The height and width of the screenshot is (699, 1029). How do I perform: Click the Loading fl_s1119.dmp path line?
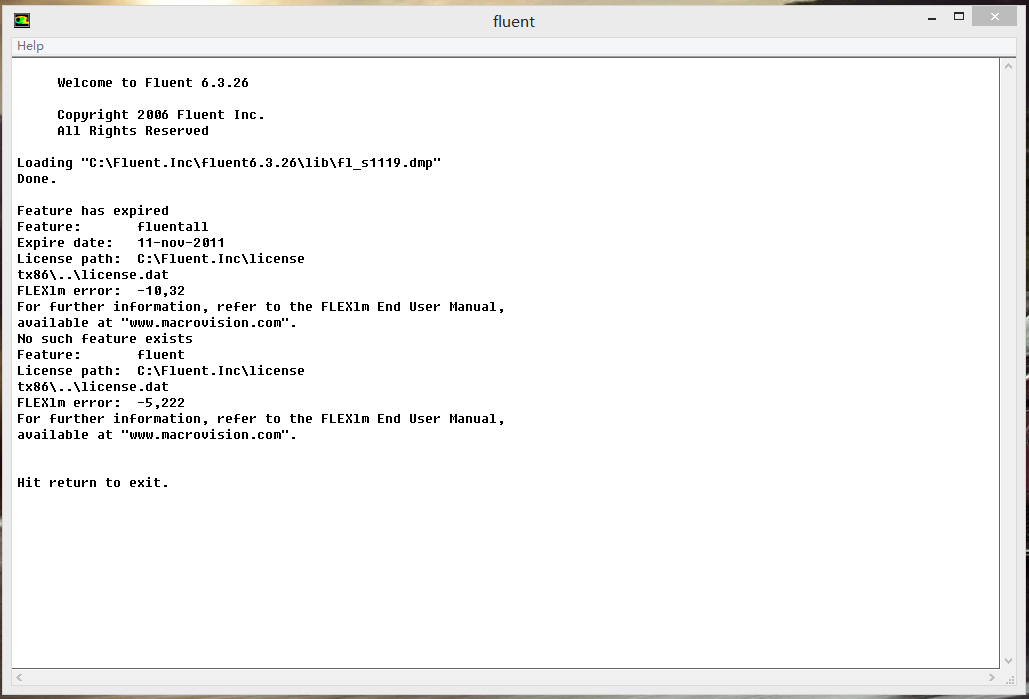229,163
